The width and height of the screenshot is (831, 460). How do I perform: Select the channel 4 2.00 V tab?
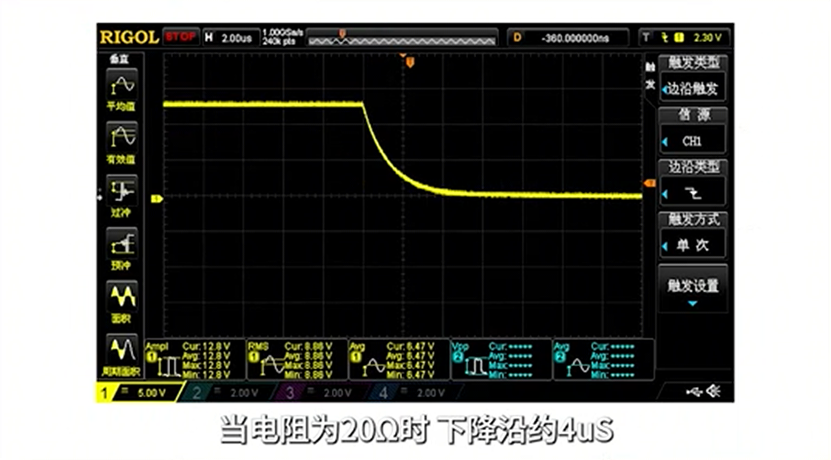pyautogui.click(x=417, y=393)
